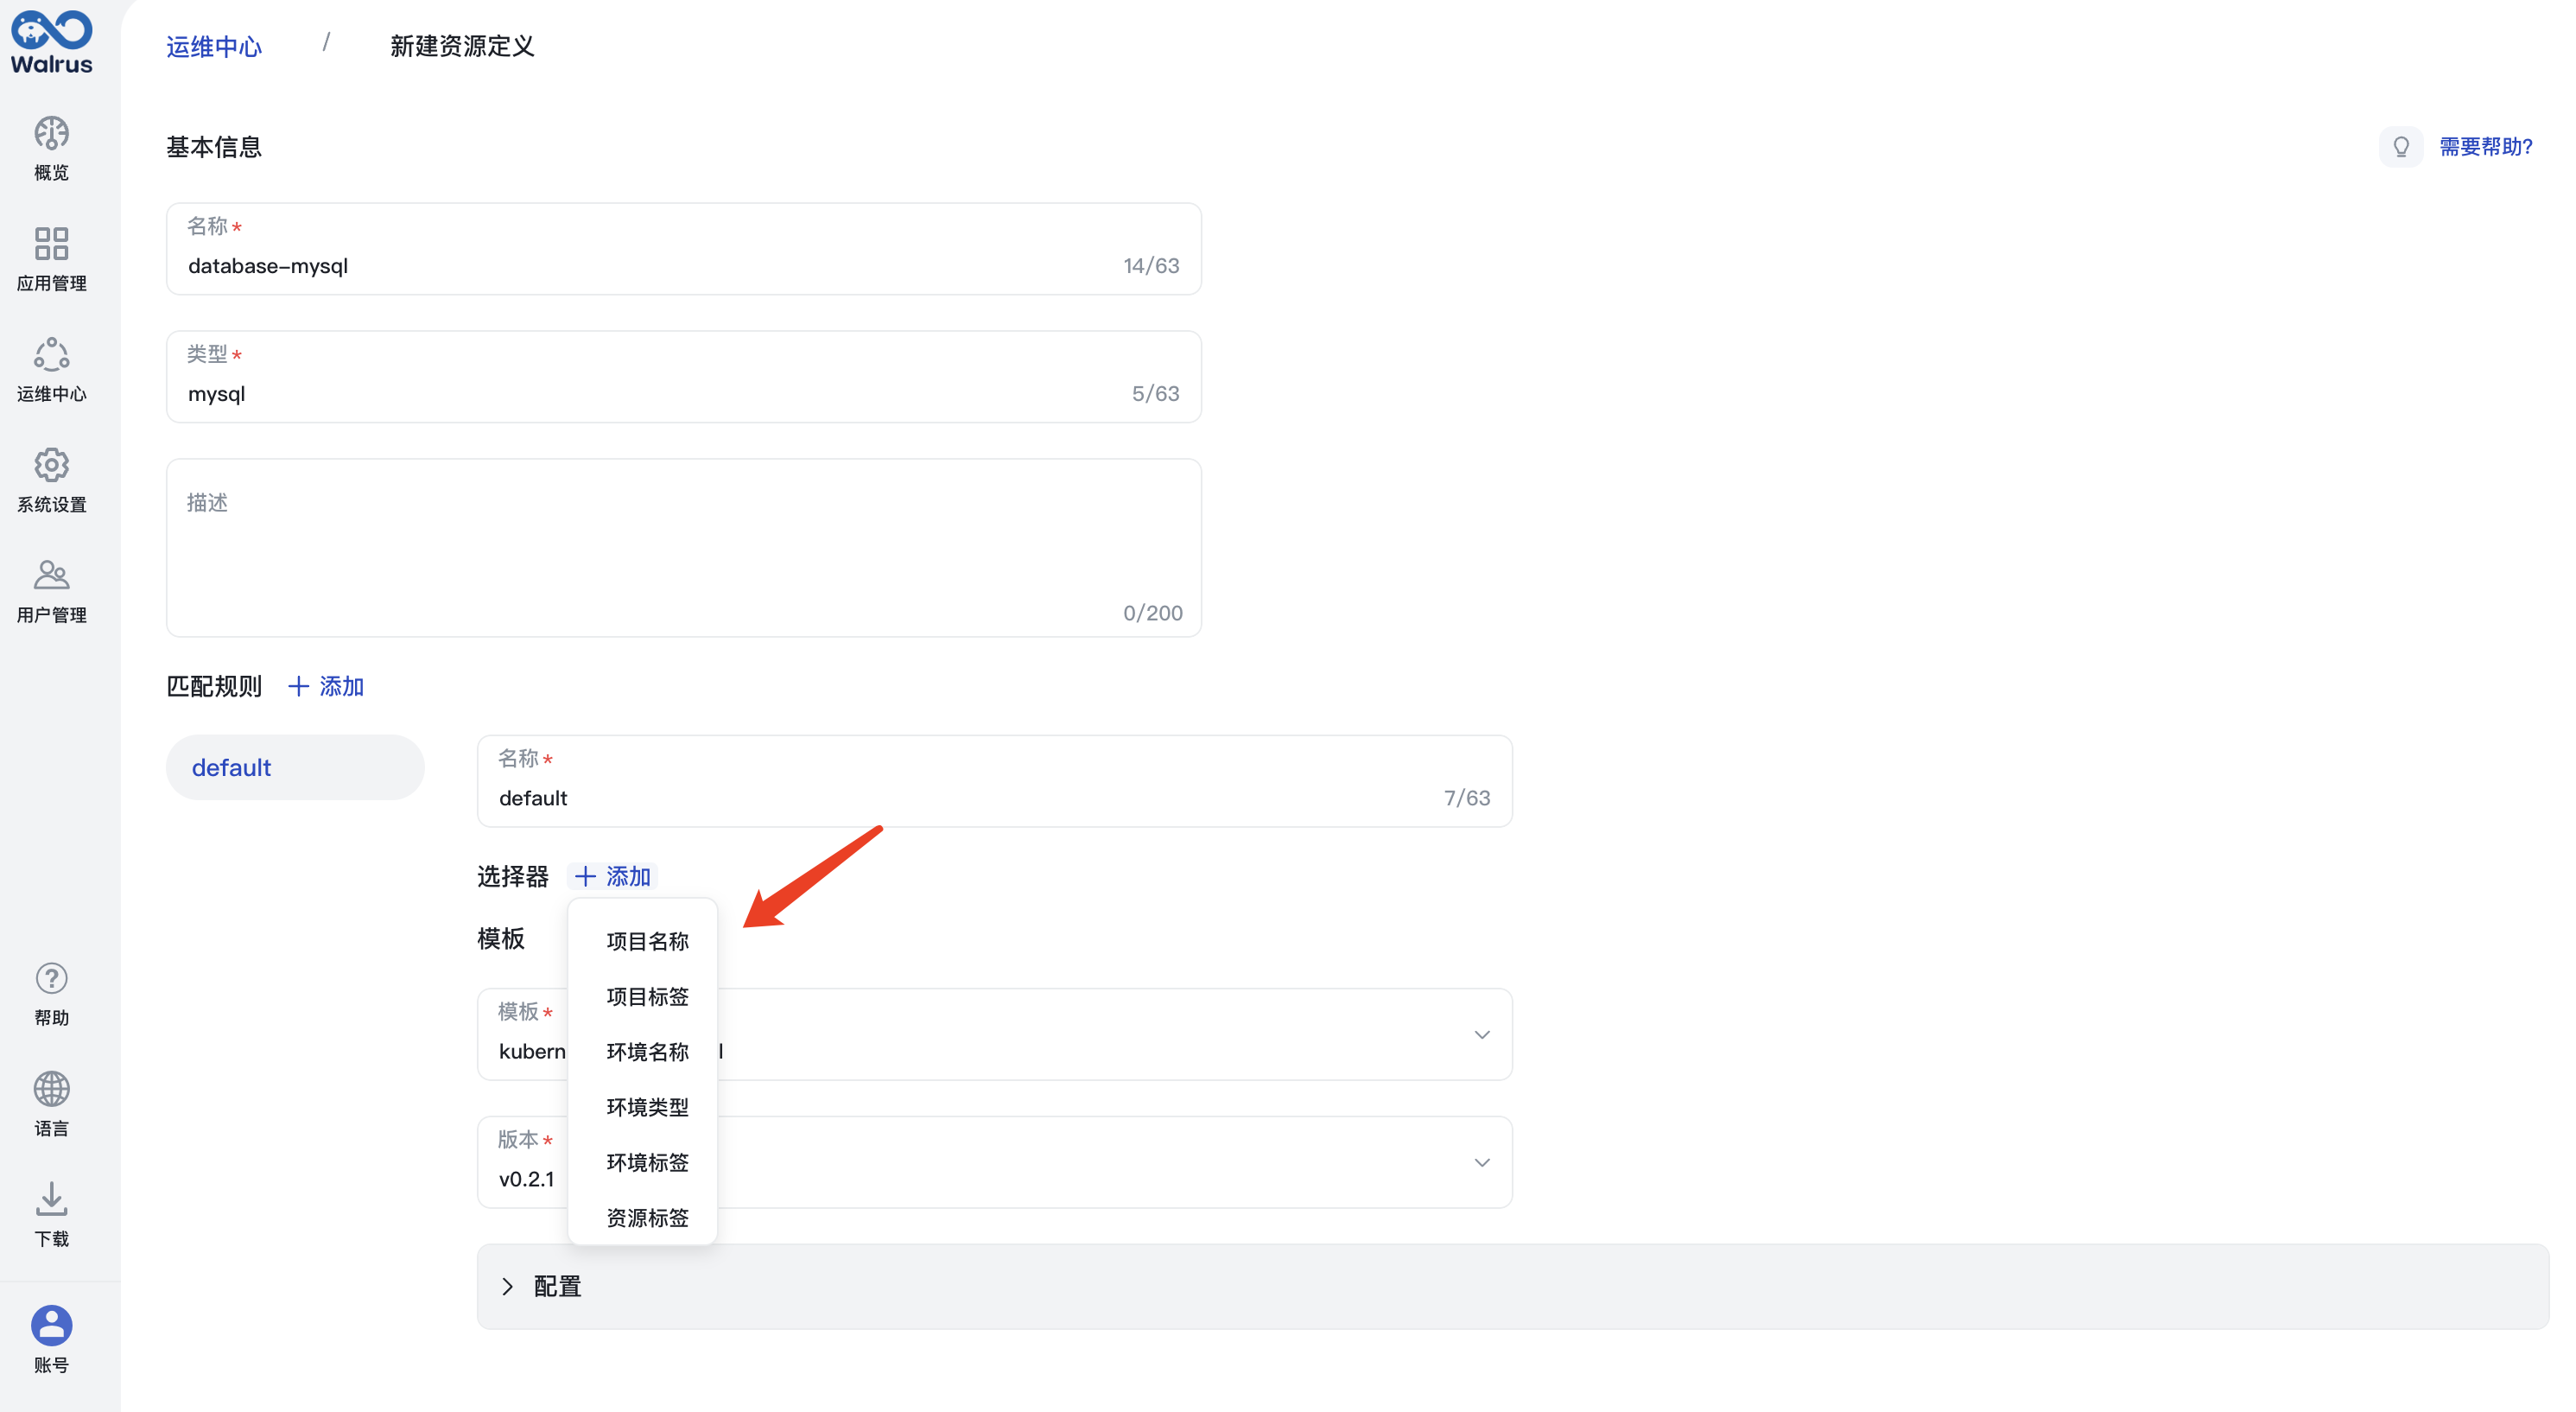The image size is (2576, 1412).
Task: Choose 项目名称 from selector menu
Action: point(647,941)
